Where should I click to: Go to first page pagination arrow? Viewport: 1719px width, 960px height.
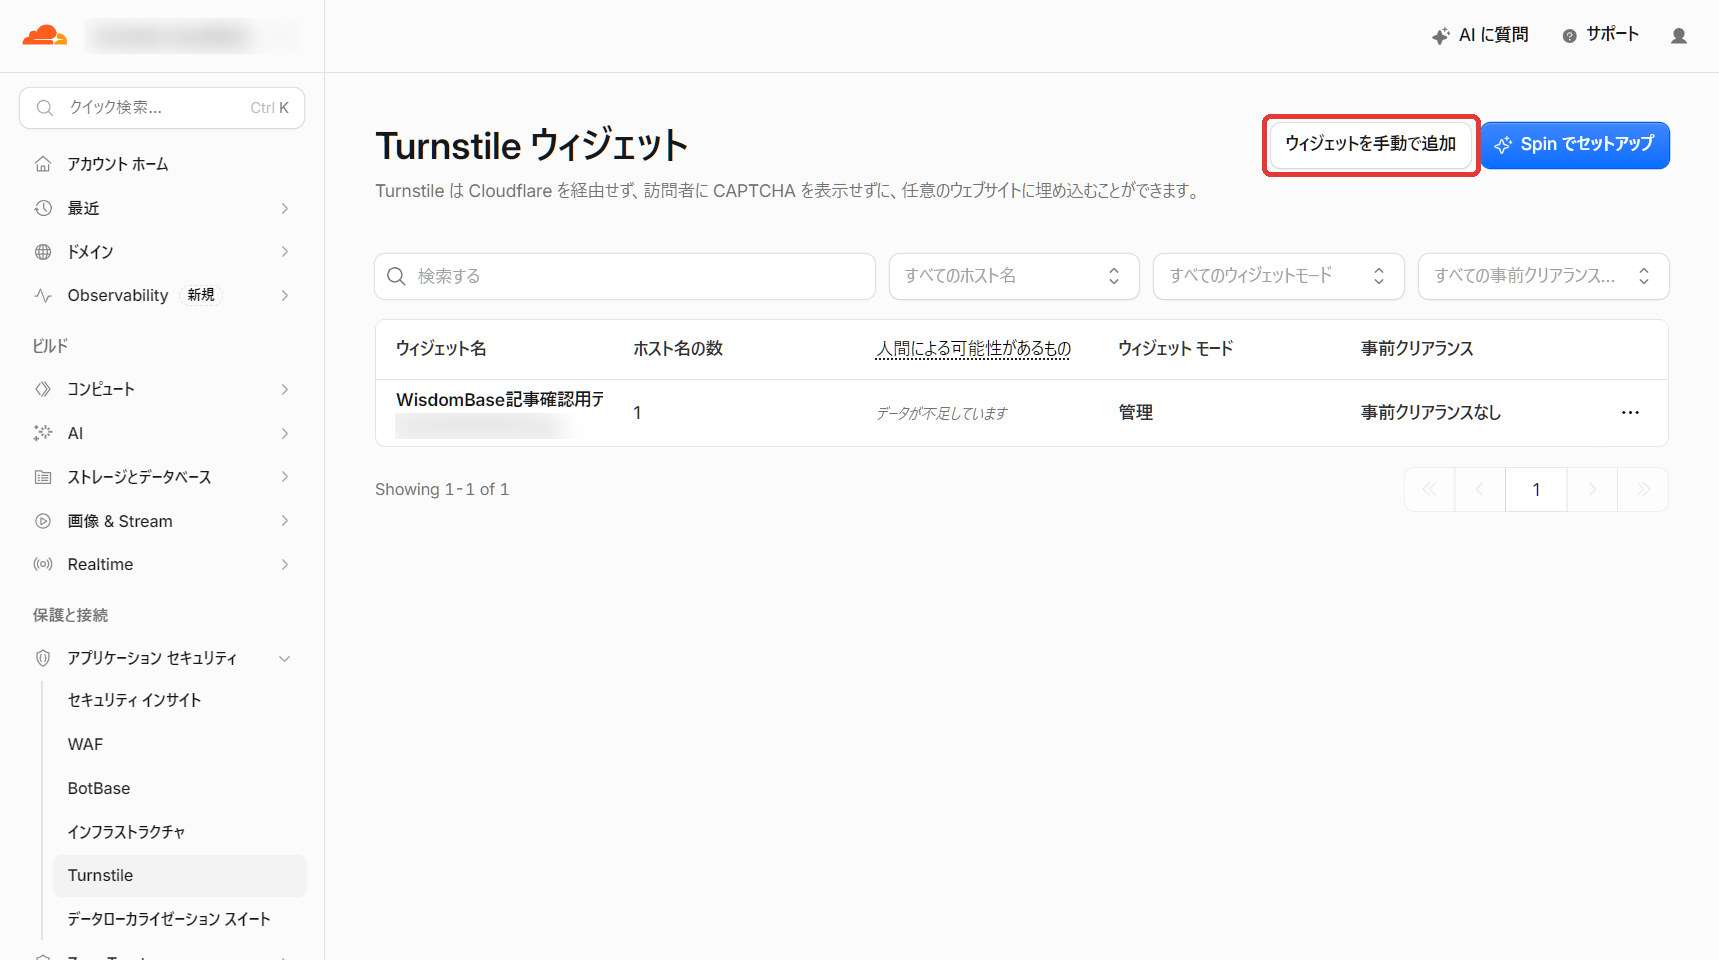(x=1430, y=489)
